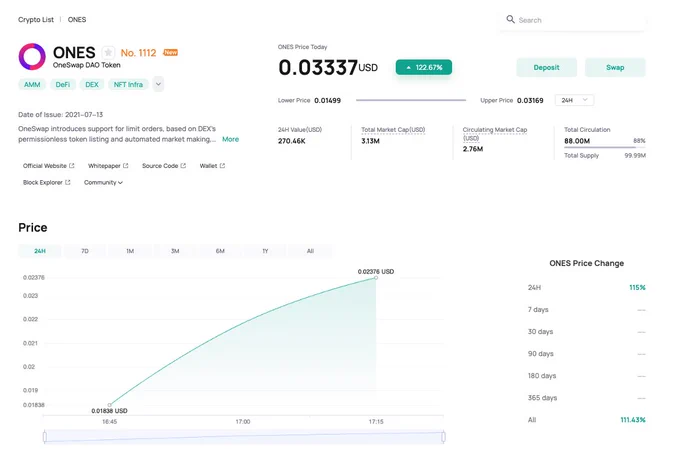The image size is (680, 456).
Task: Click the 115% 24H price change value
Action: [637, 287]
